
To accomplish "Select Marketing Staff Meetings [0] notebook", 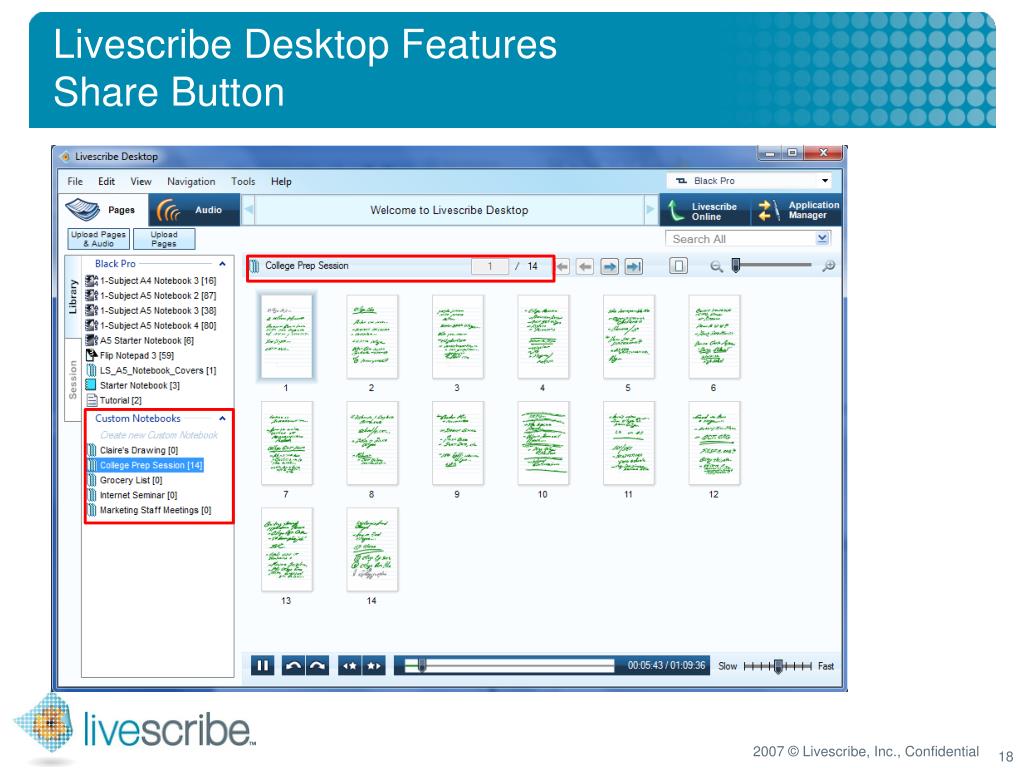I will click(150, 511).
